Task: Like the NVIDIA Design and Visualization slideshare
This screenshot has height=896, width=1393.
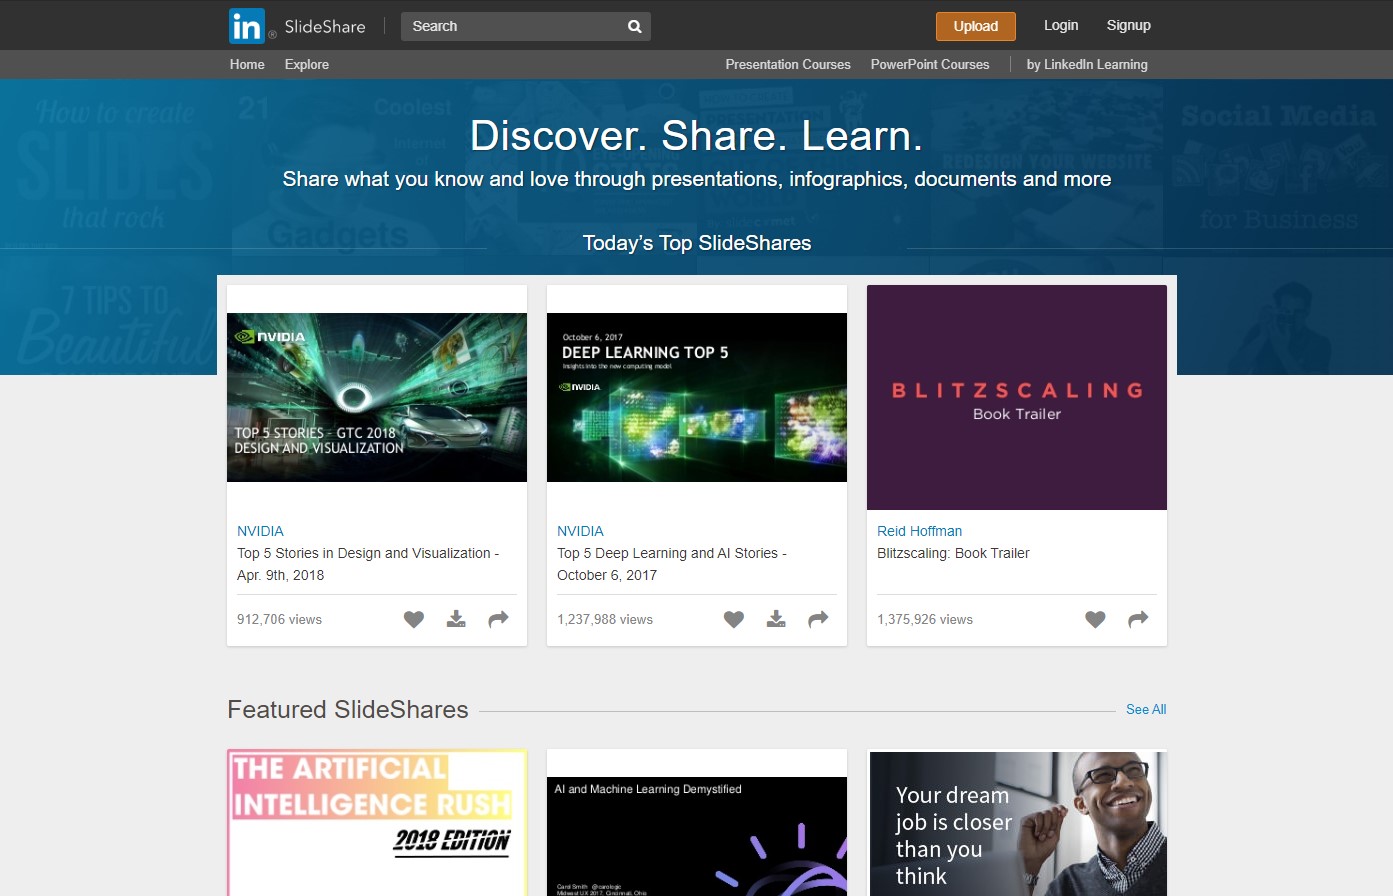Action: 414,619
